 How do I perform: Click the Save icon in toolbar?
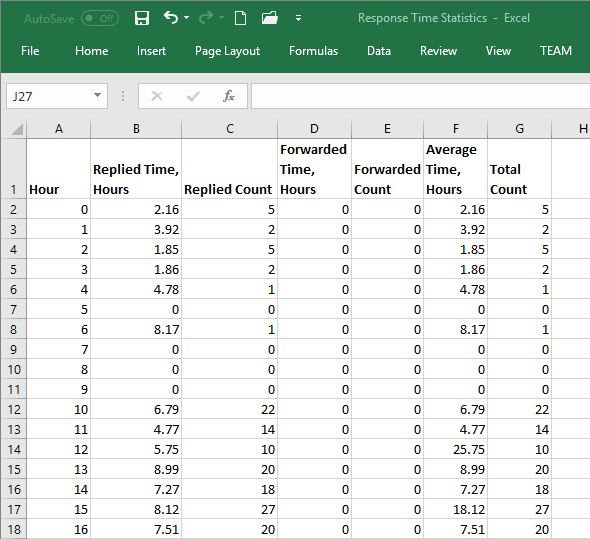142,18
